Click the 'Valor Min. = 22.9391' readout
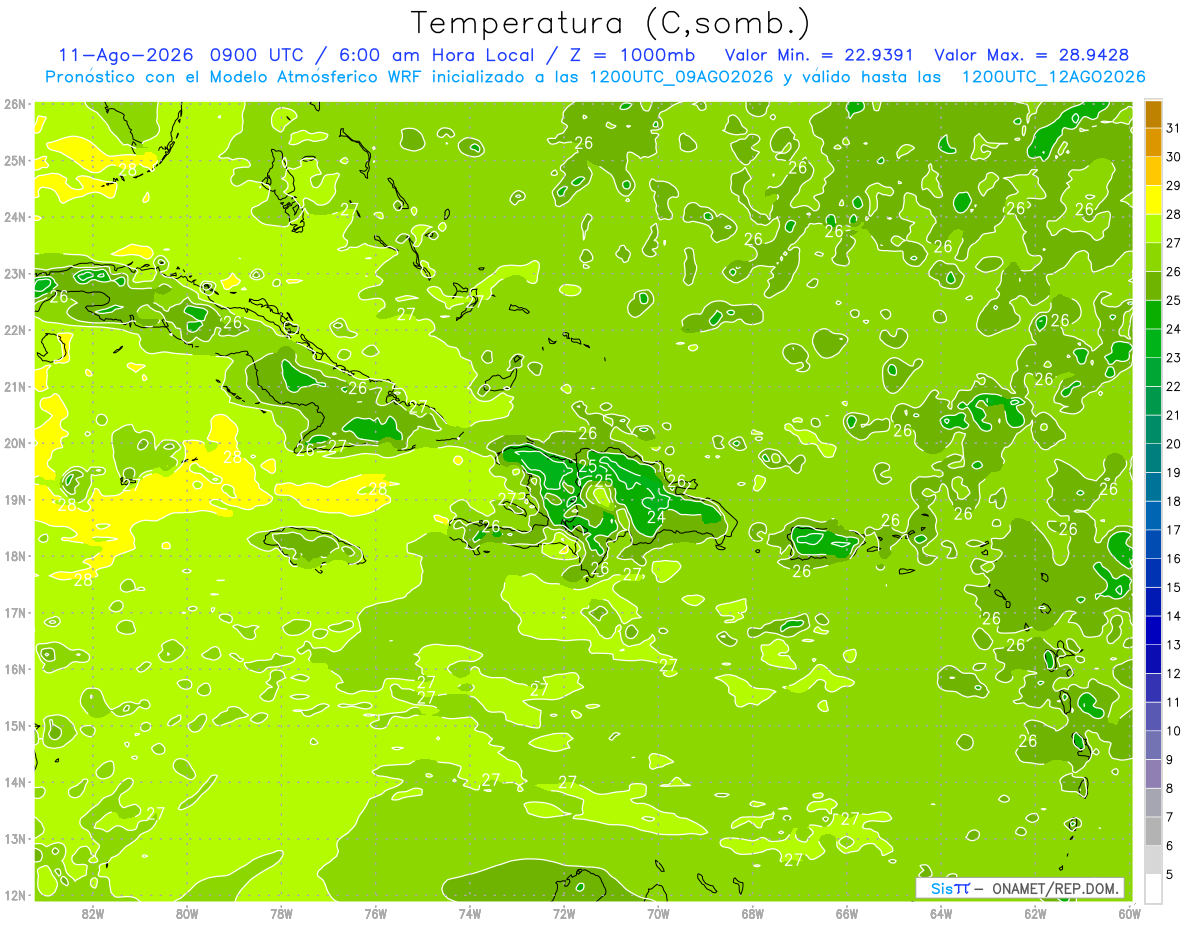 (x=819, y=55)
